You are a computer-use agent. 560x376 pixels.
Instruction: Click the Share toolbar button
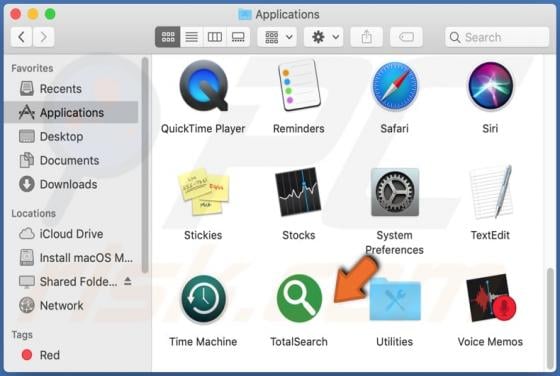click(366, 37)
